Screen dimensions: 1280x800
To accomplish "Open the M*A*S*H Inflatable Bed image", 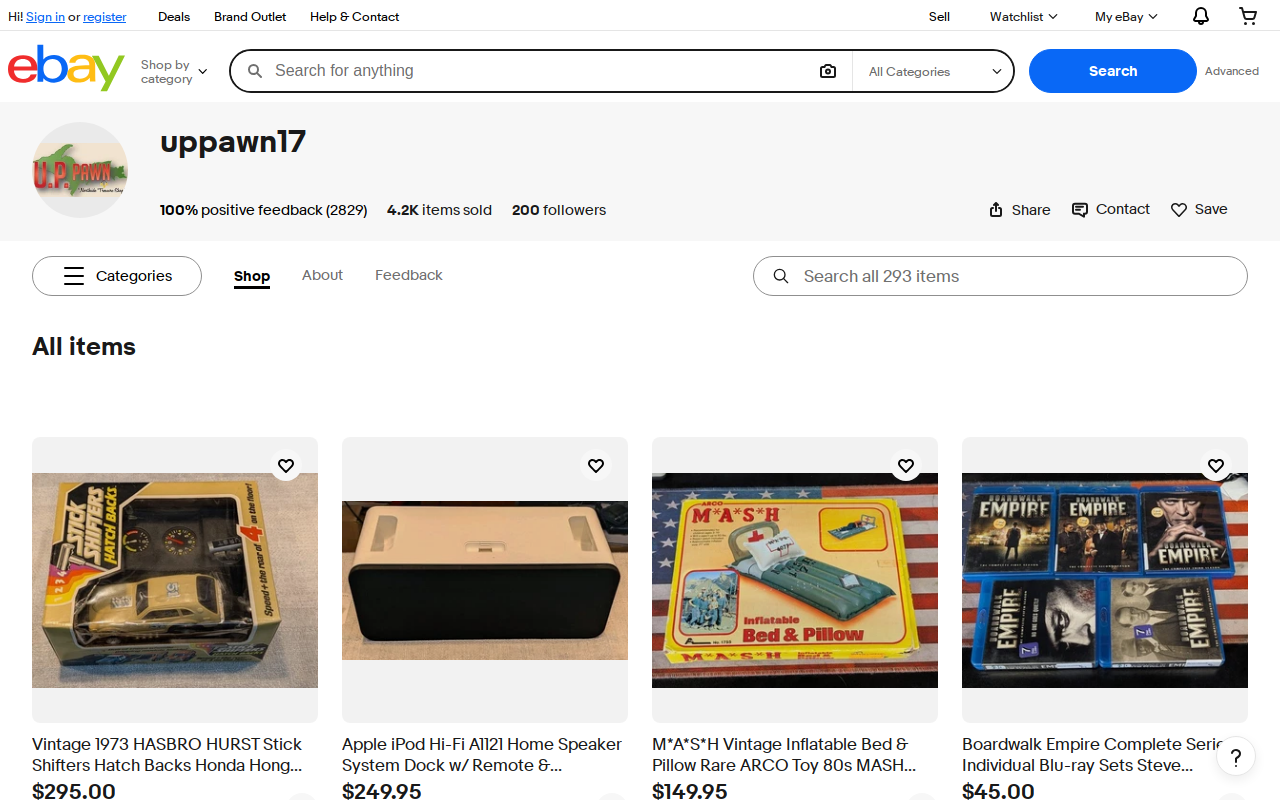I will point(795,580).
